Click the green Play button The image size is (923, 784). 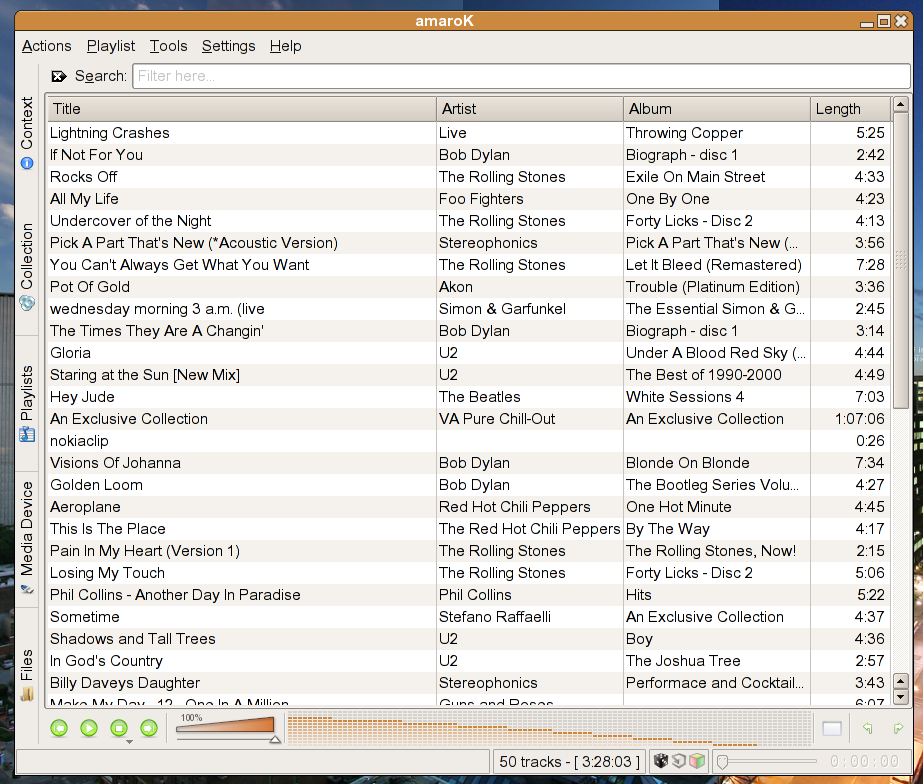(89, 728)
